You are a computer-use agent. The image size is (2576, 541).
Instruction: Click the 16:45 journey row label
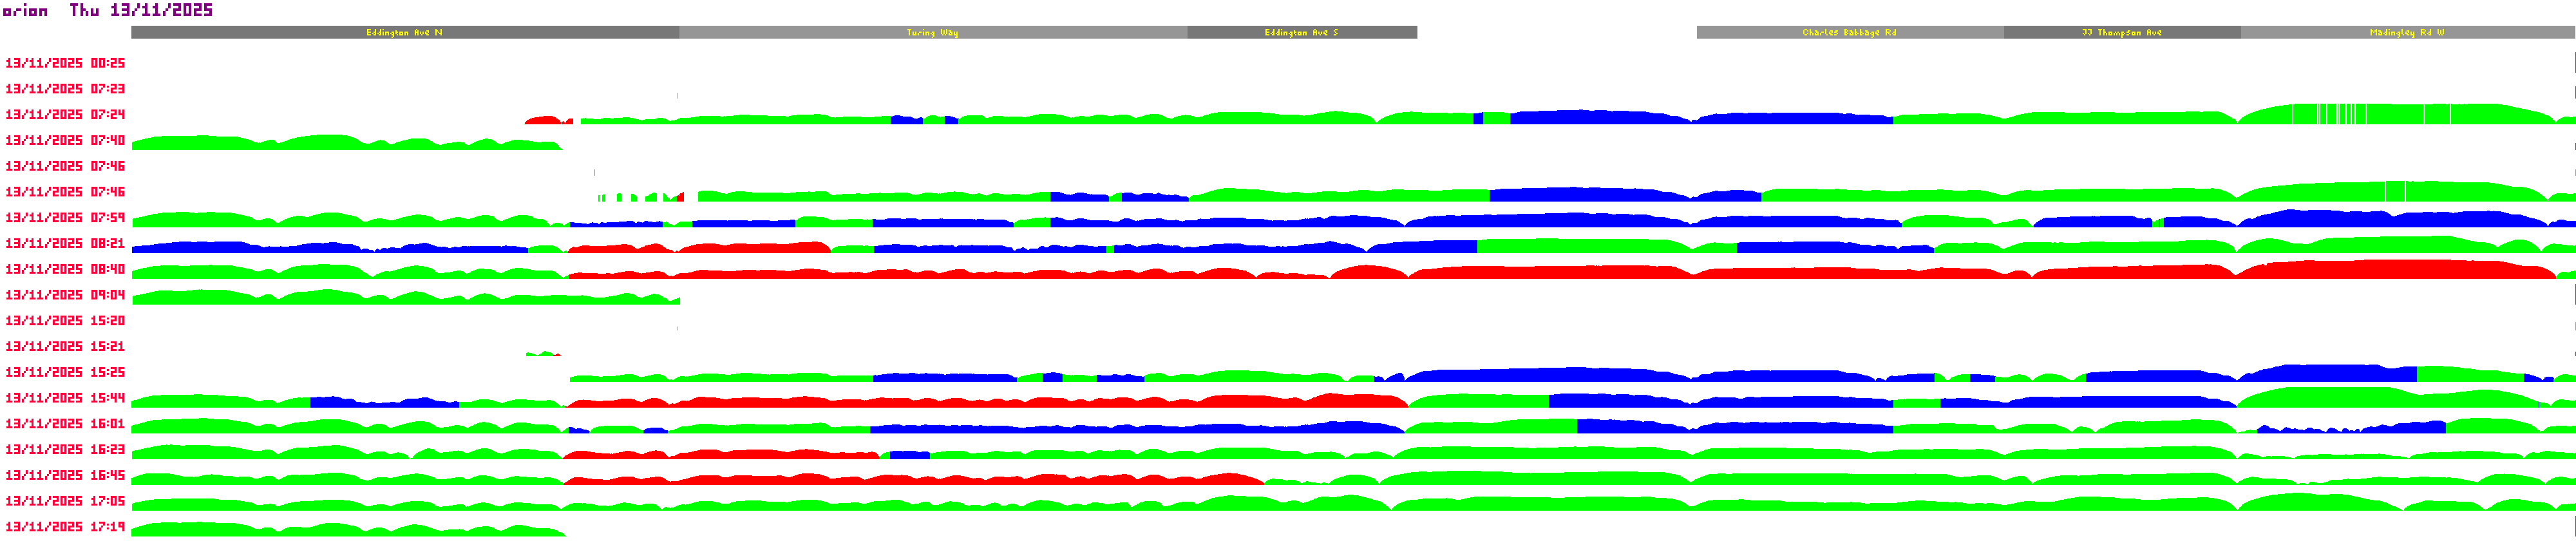[65, 476]
